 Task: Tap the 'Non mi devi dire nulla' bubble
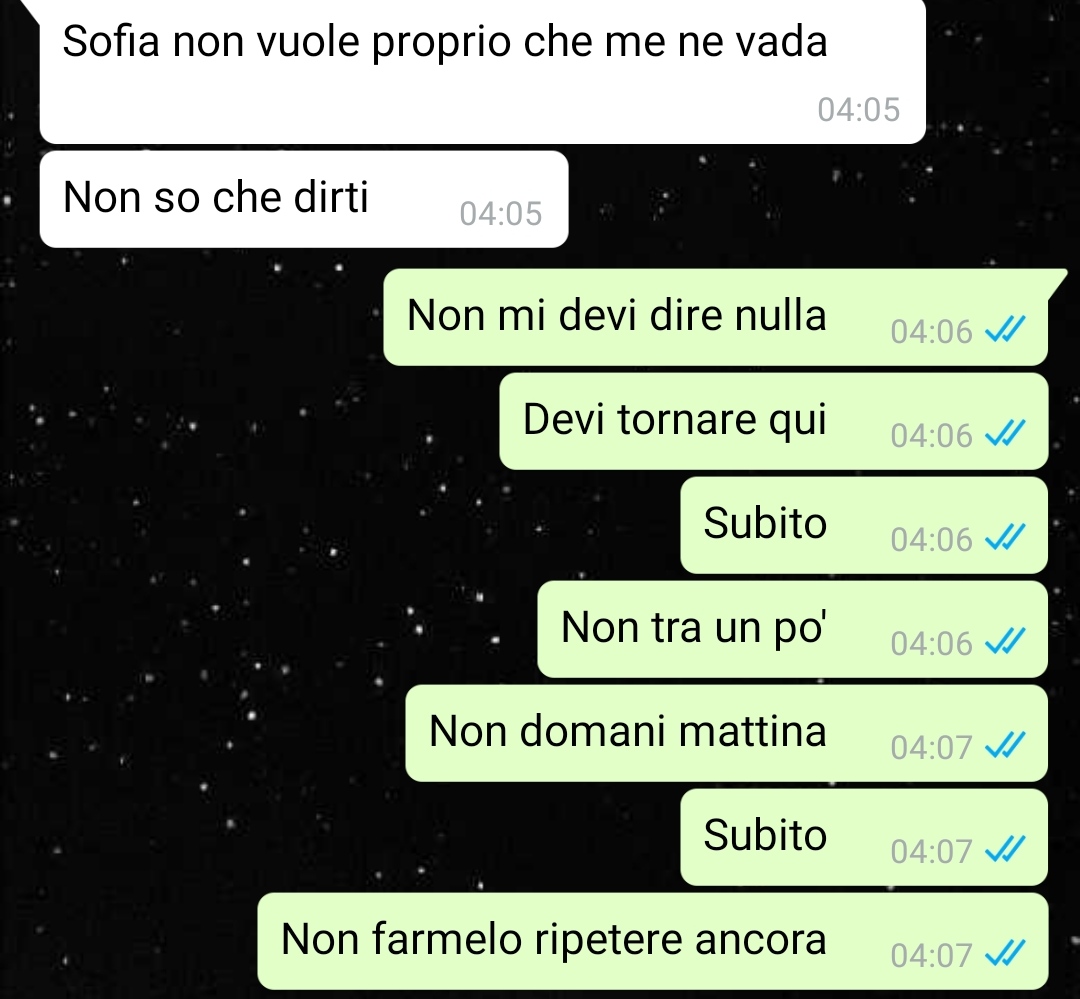point(716,317)
